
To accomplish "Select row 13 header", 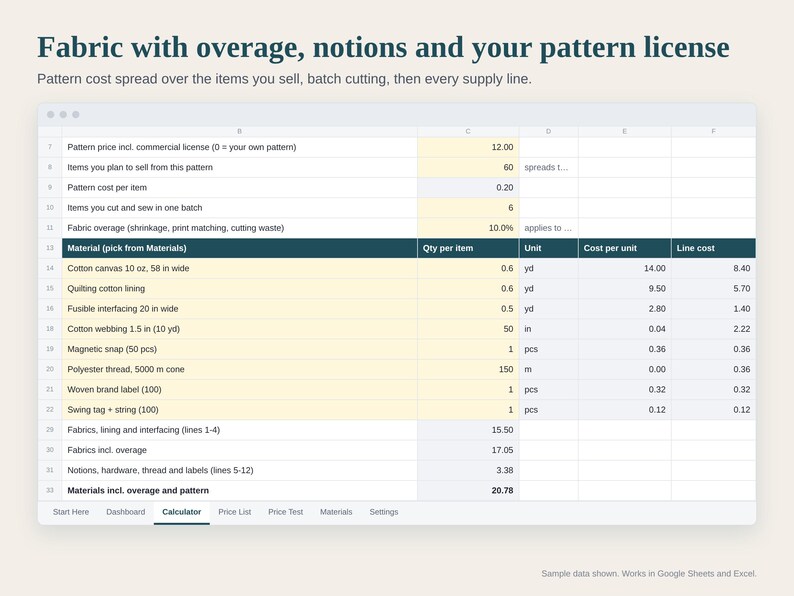I will click(x=50, y=248).
